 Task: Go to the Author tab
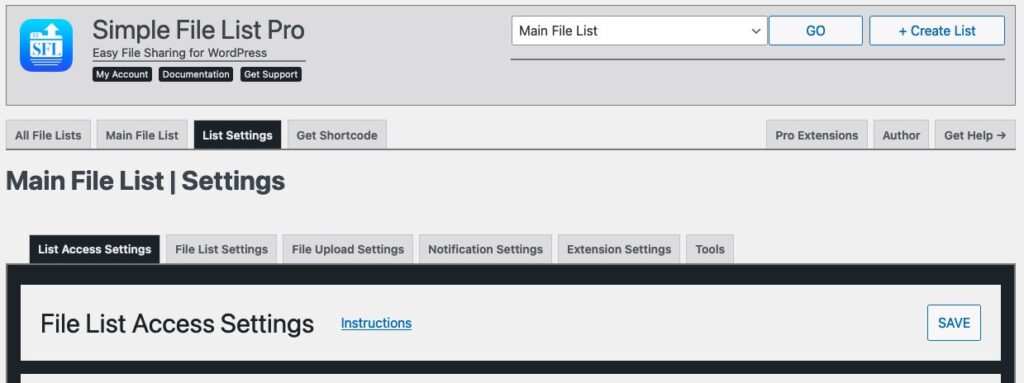(901, 135)
